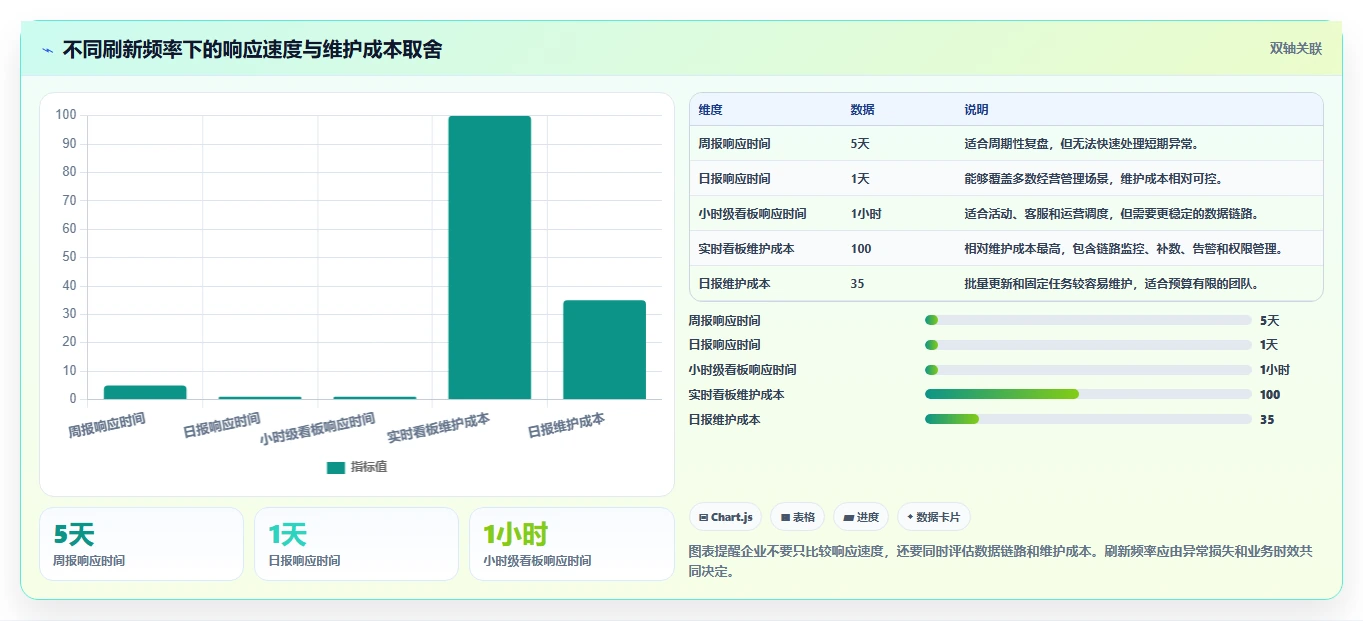
Task: Click the icon in the 进度 chip
Action: [x=849, y=517]
